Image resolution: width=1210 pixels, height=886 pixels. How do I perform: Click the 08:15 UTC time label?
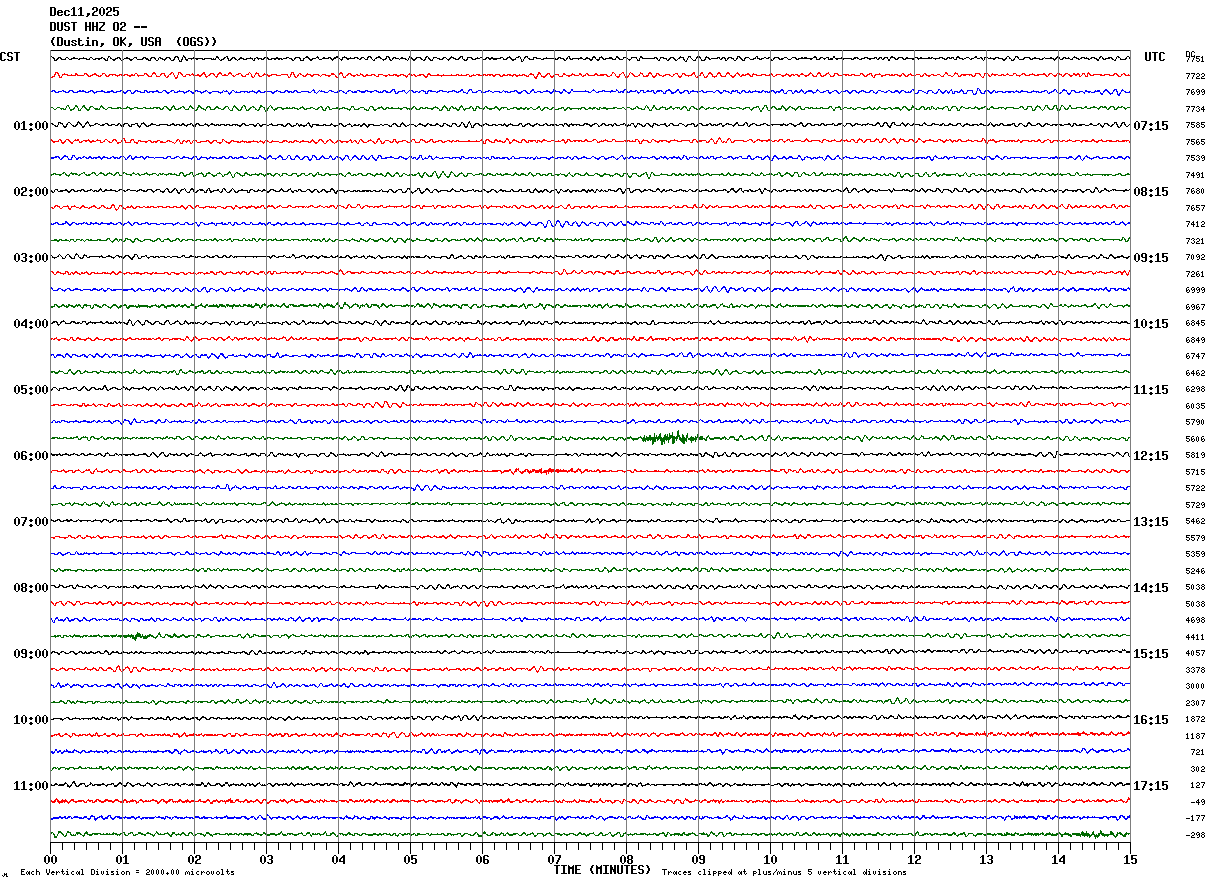[1151, 192]
